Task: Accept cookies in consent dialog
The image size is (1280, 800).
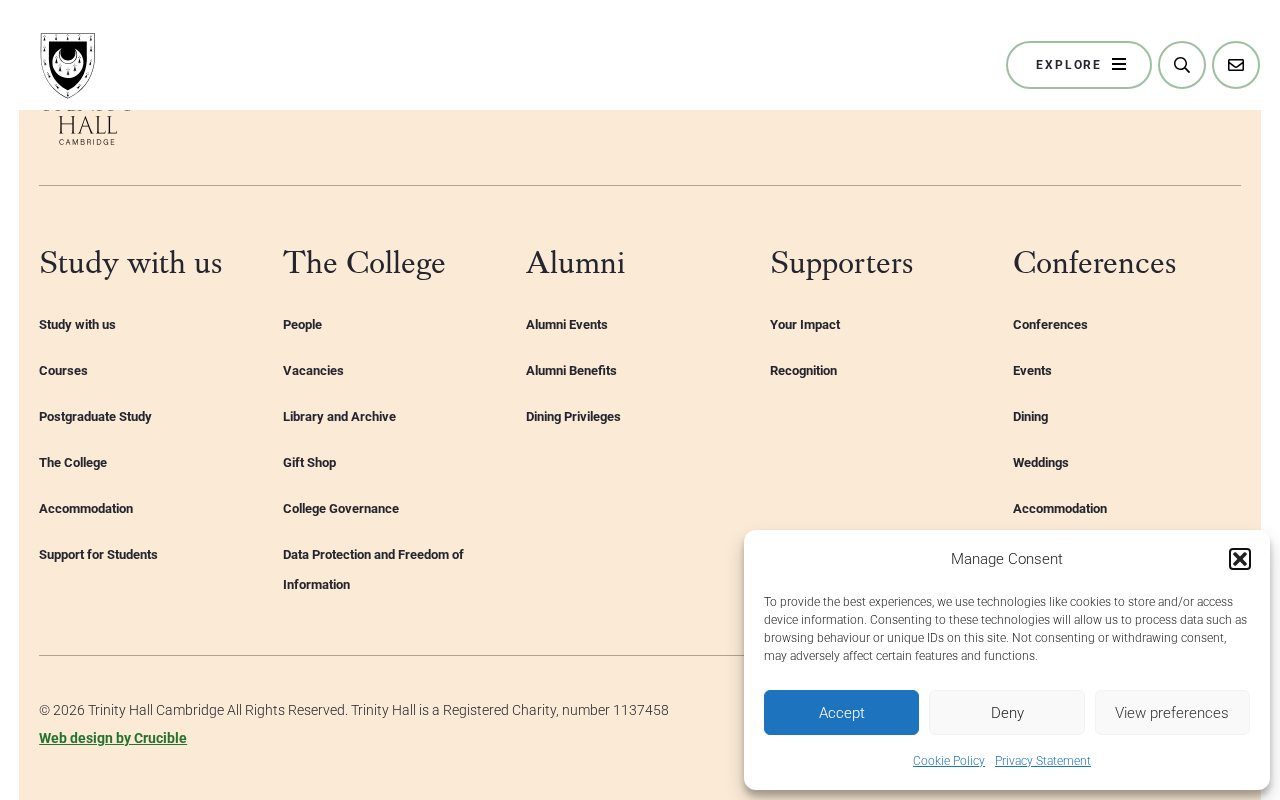Action: (x=841, y=713)
